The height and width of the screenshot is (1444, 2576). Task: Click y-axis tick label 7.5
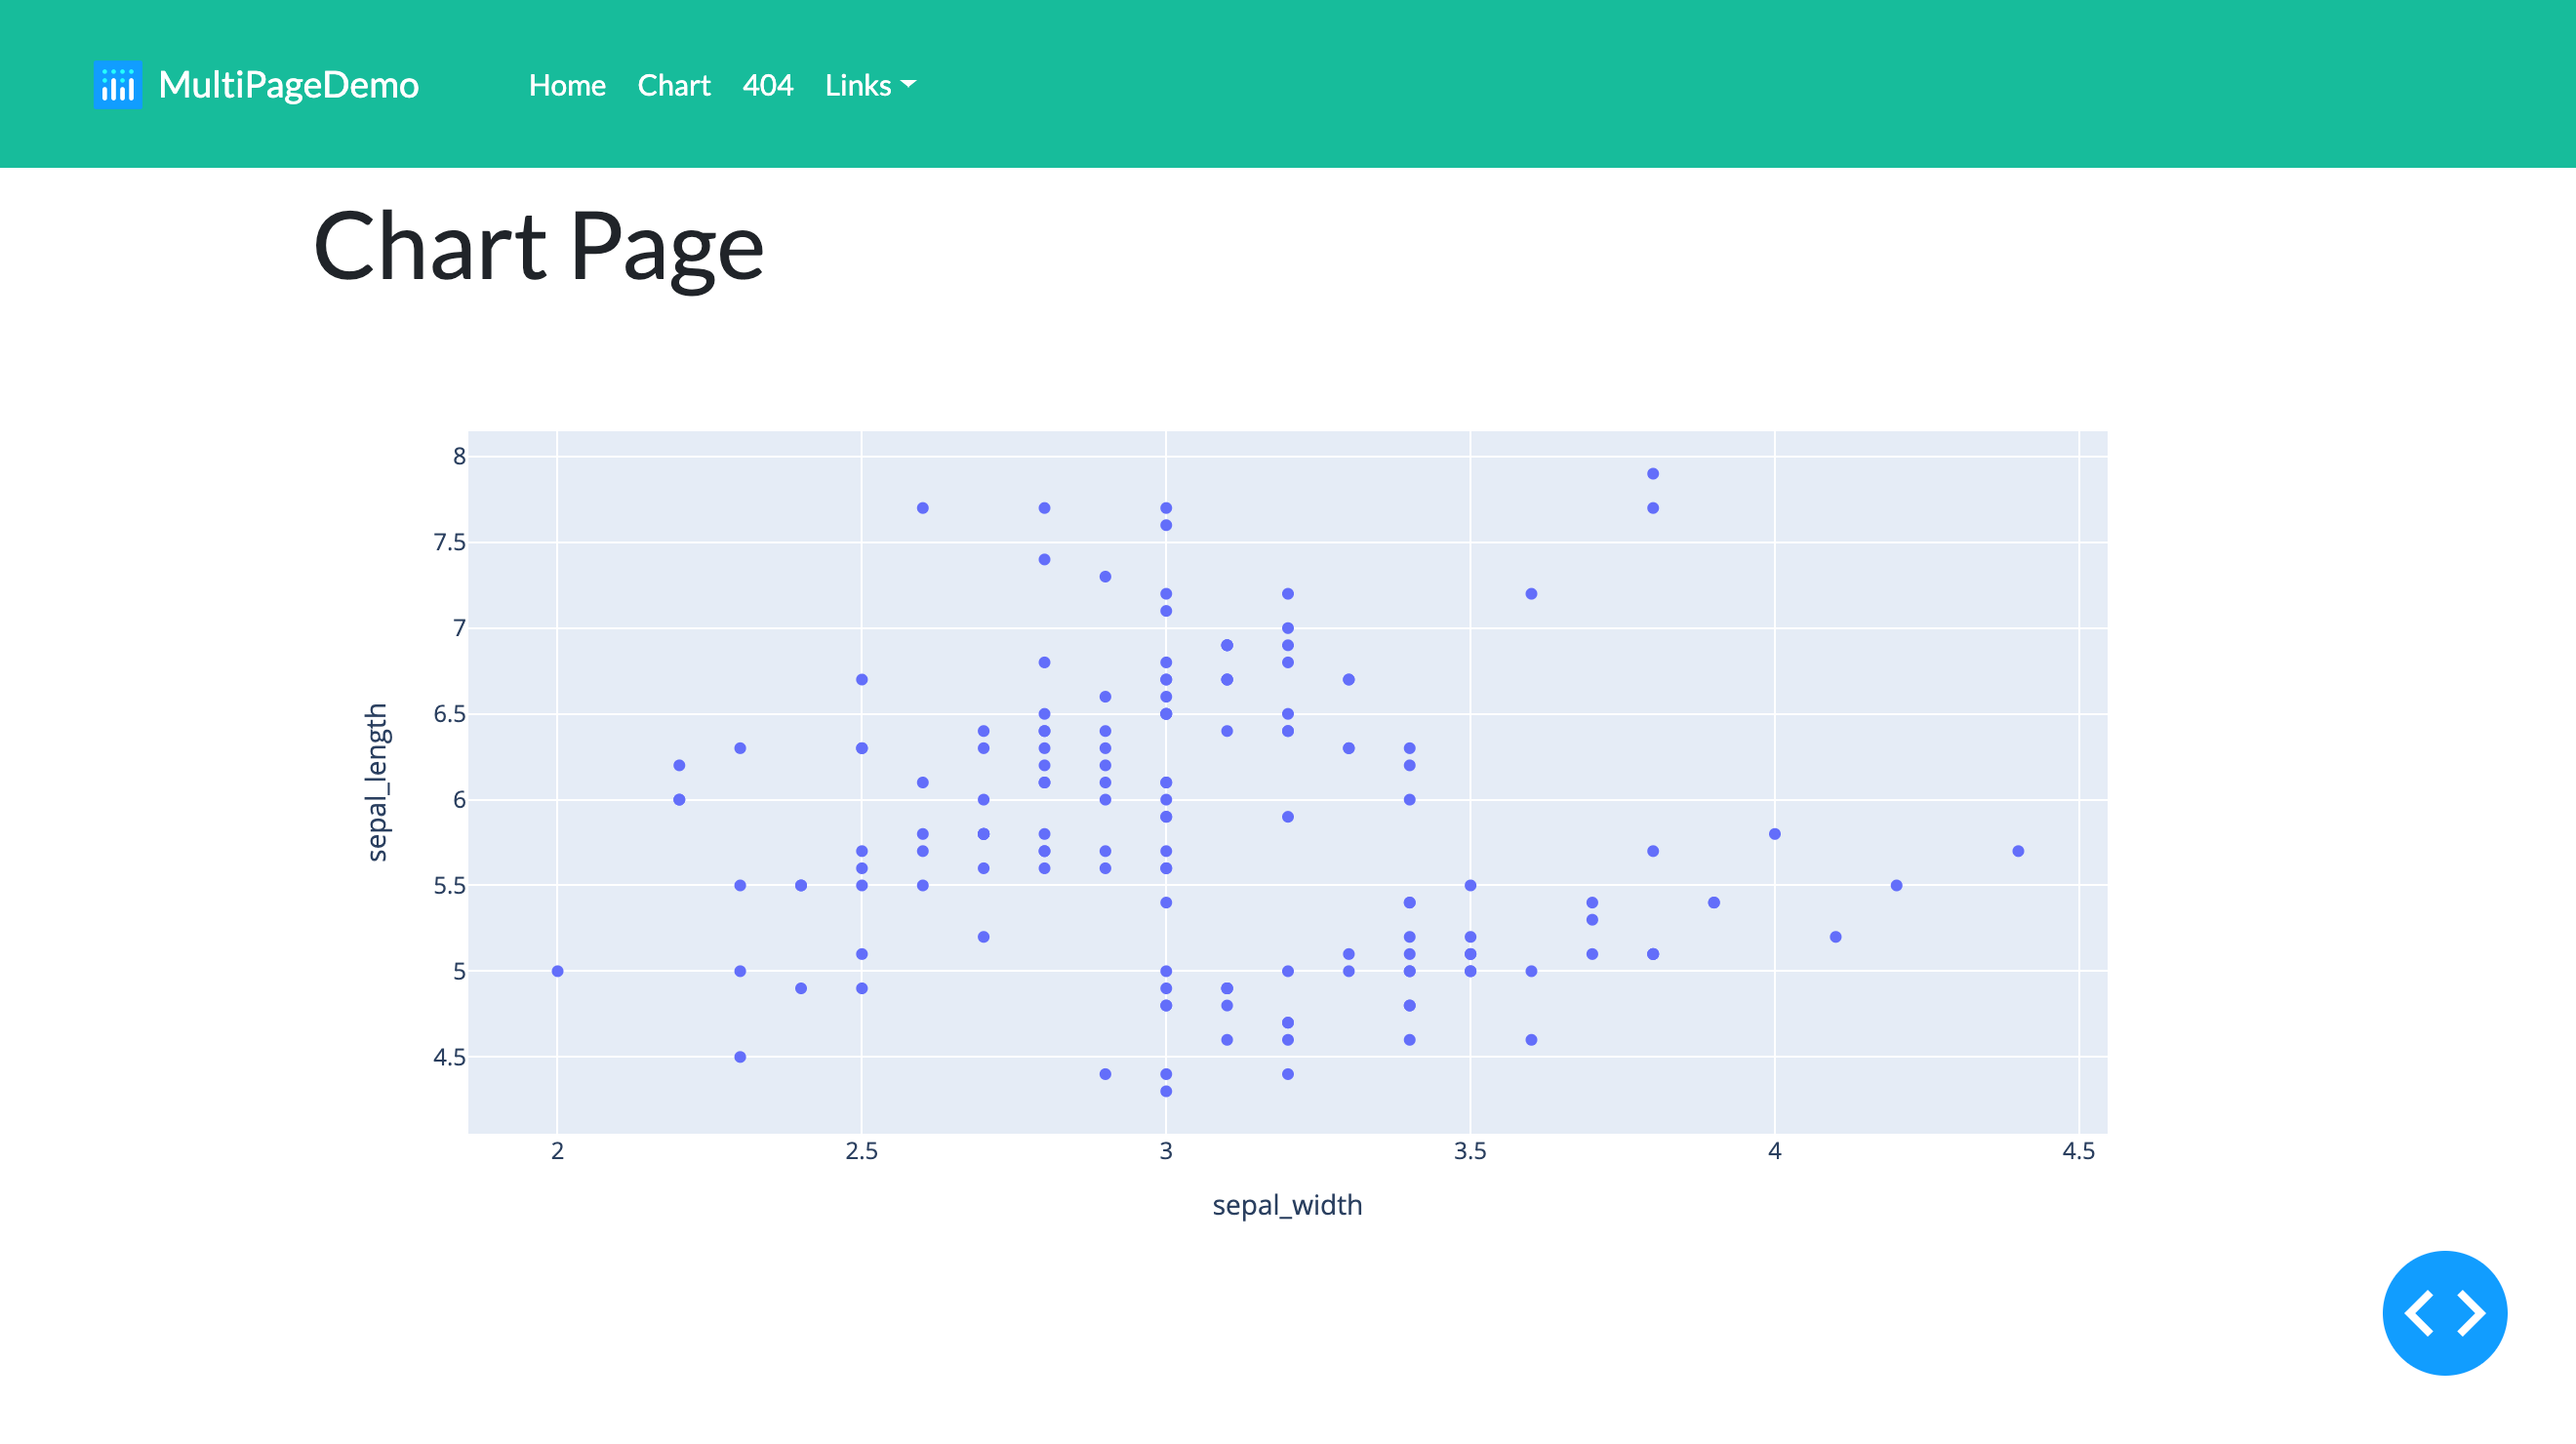(x=449, y=542)
